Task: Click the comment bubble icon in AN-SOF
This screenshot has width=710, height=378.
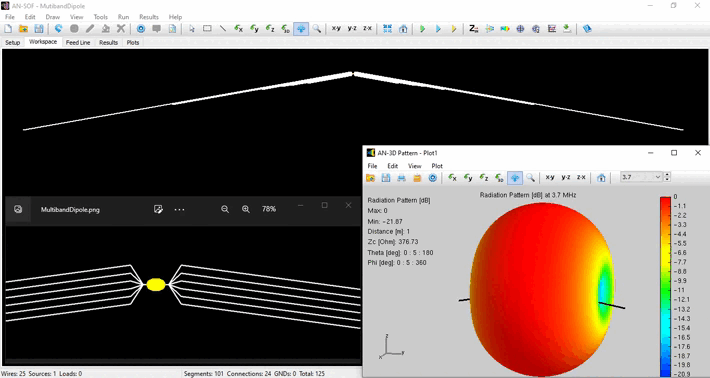Action: point(157,29)
